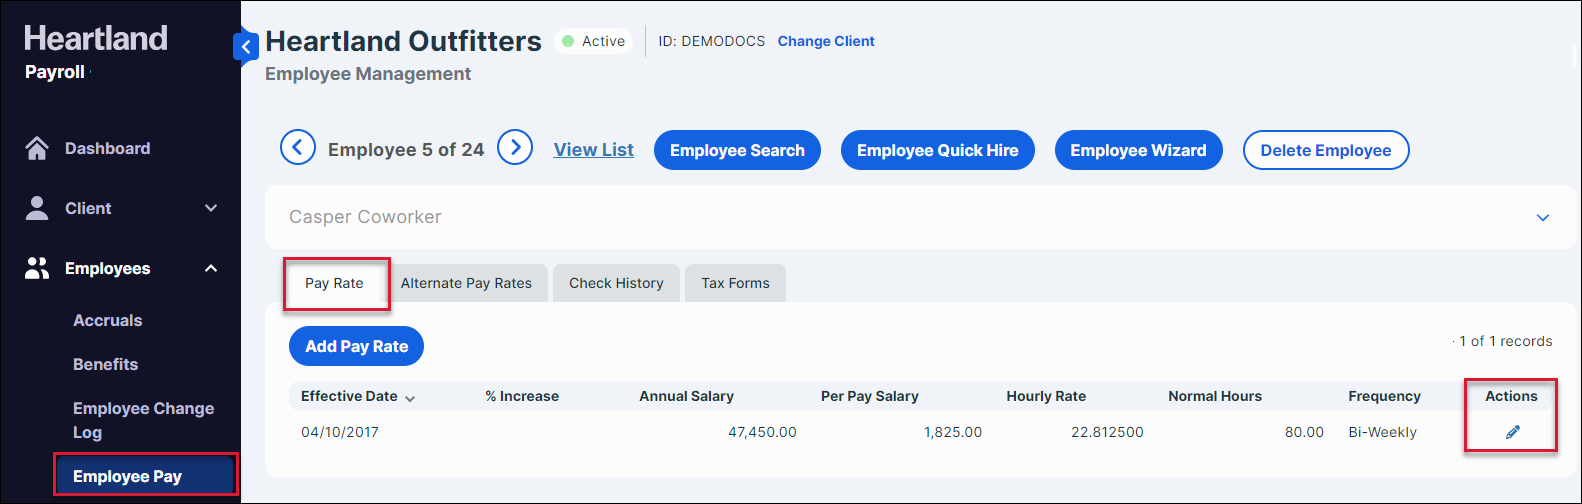Screen dimensions: 1582x504
Task: Click the 1 of 1 records text
Action: [x=1505, y=341]
